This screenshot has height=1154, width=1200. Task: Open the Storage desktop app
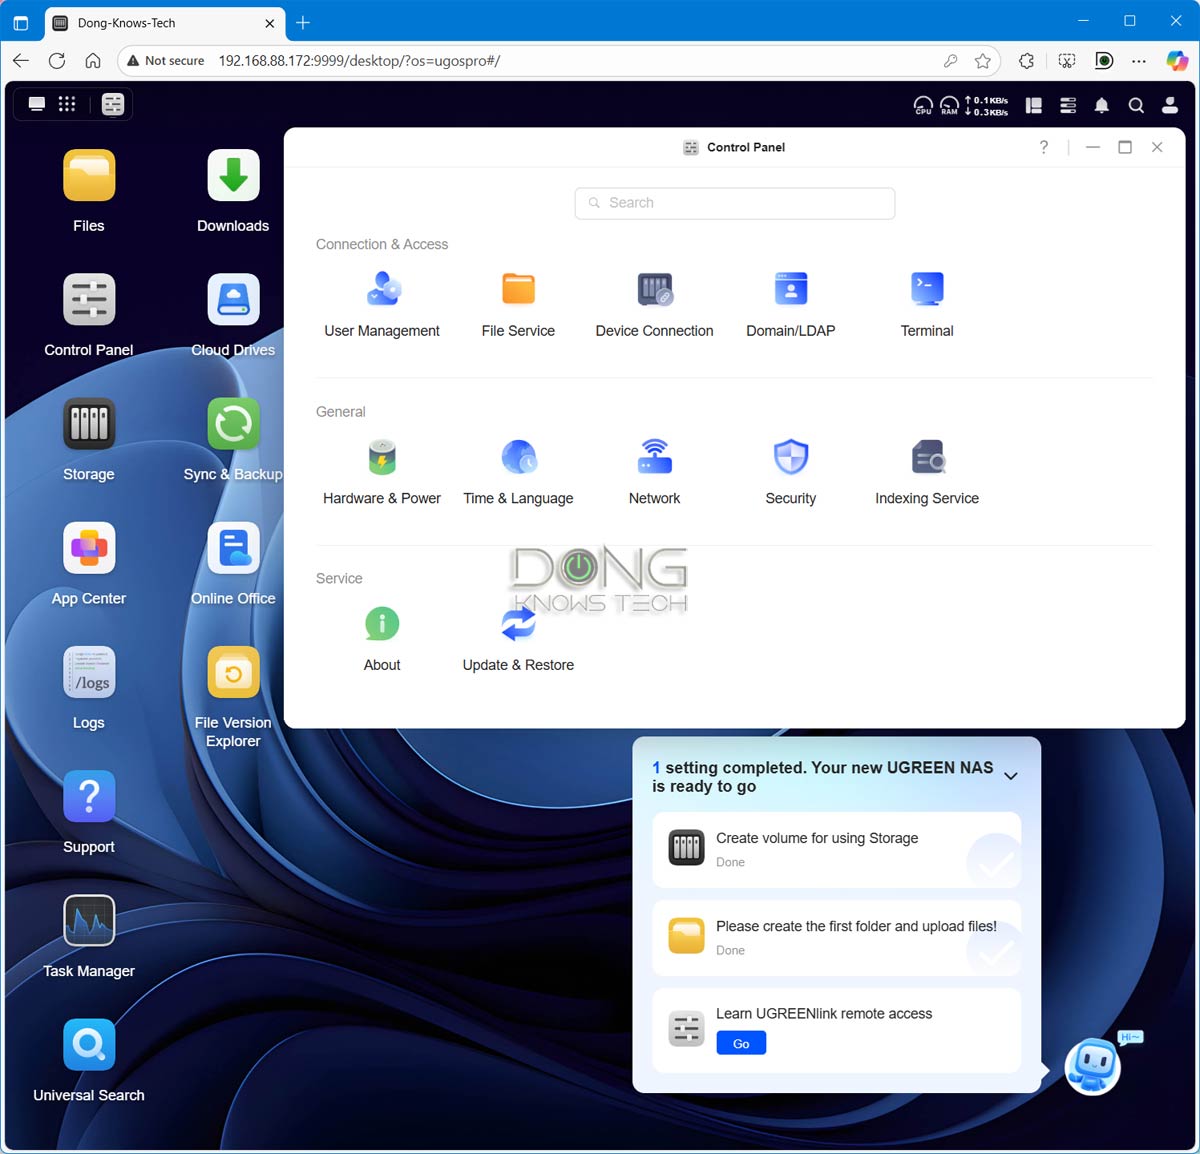pos(89,424)
